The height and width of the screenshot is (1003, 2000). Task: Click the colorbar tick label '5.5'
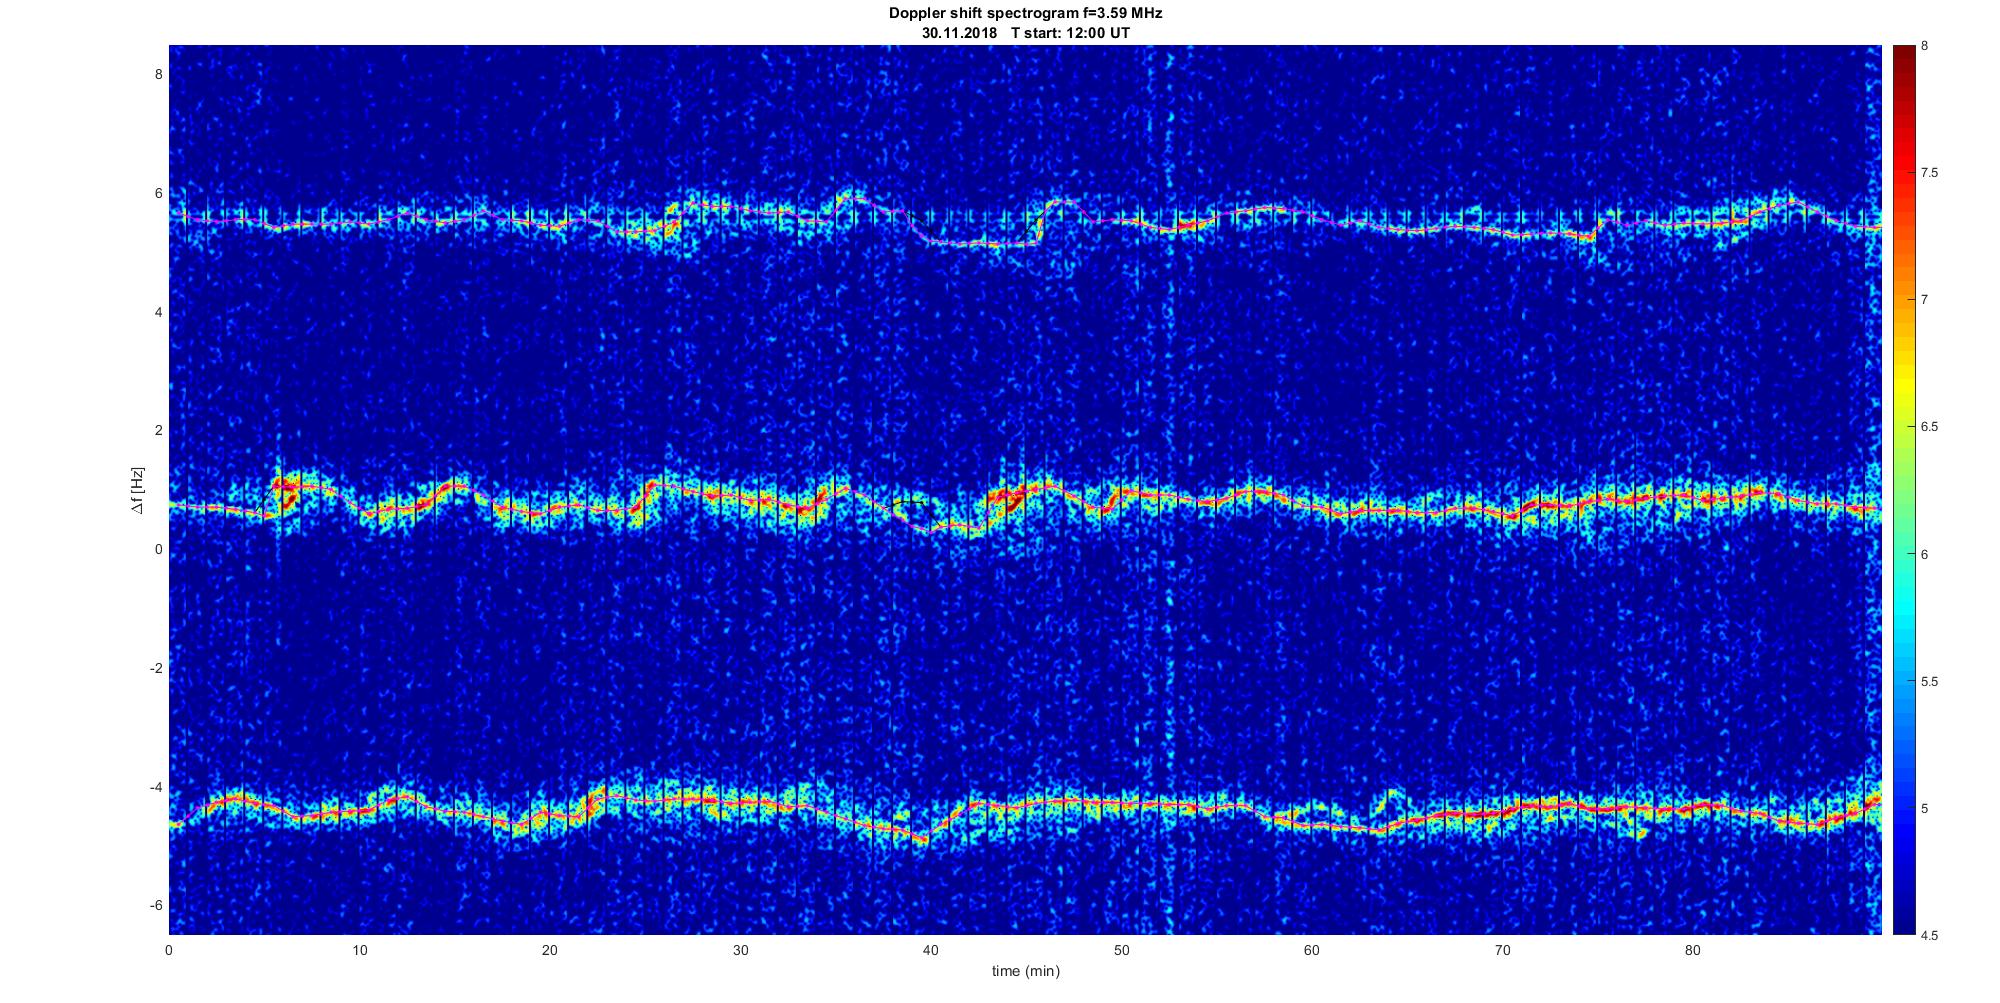point(1930,681)
